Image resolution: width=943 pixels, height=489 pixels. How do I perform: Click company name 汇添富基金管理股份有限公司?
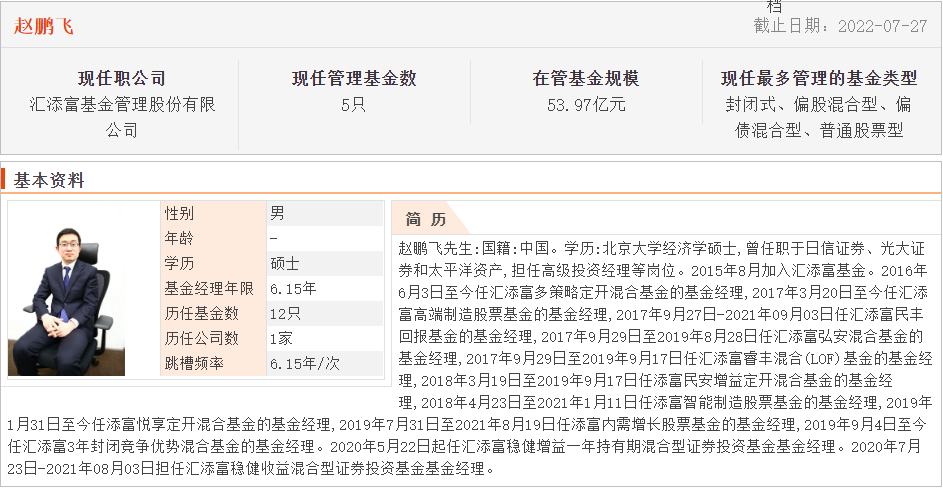point(122,117)
